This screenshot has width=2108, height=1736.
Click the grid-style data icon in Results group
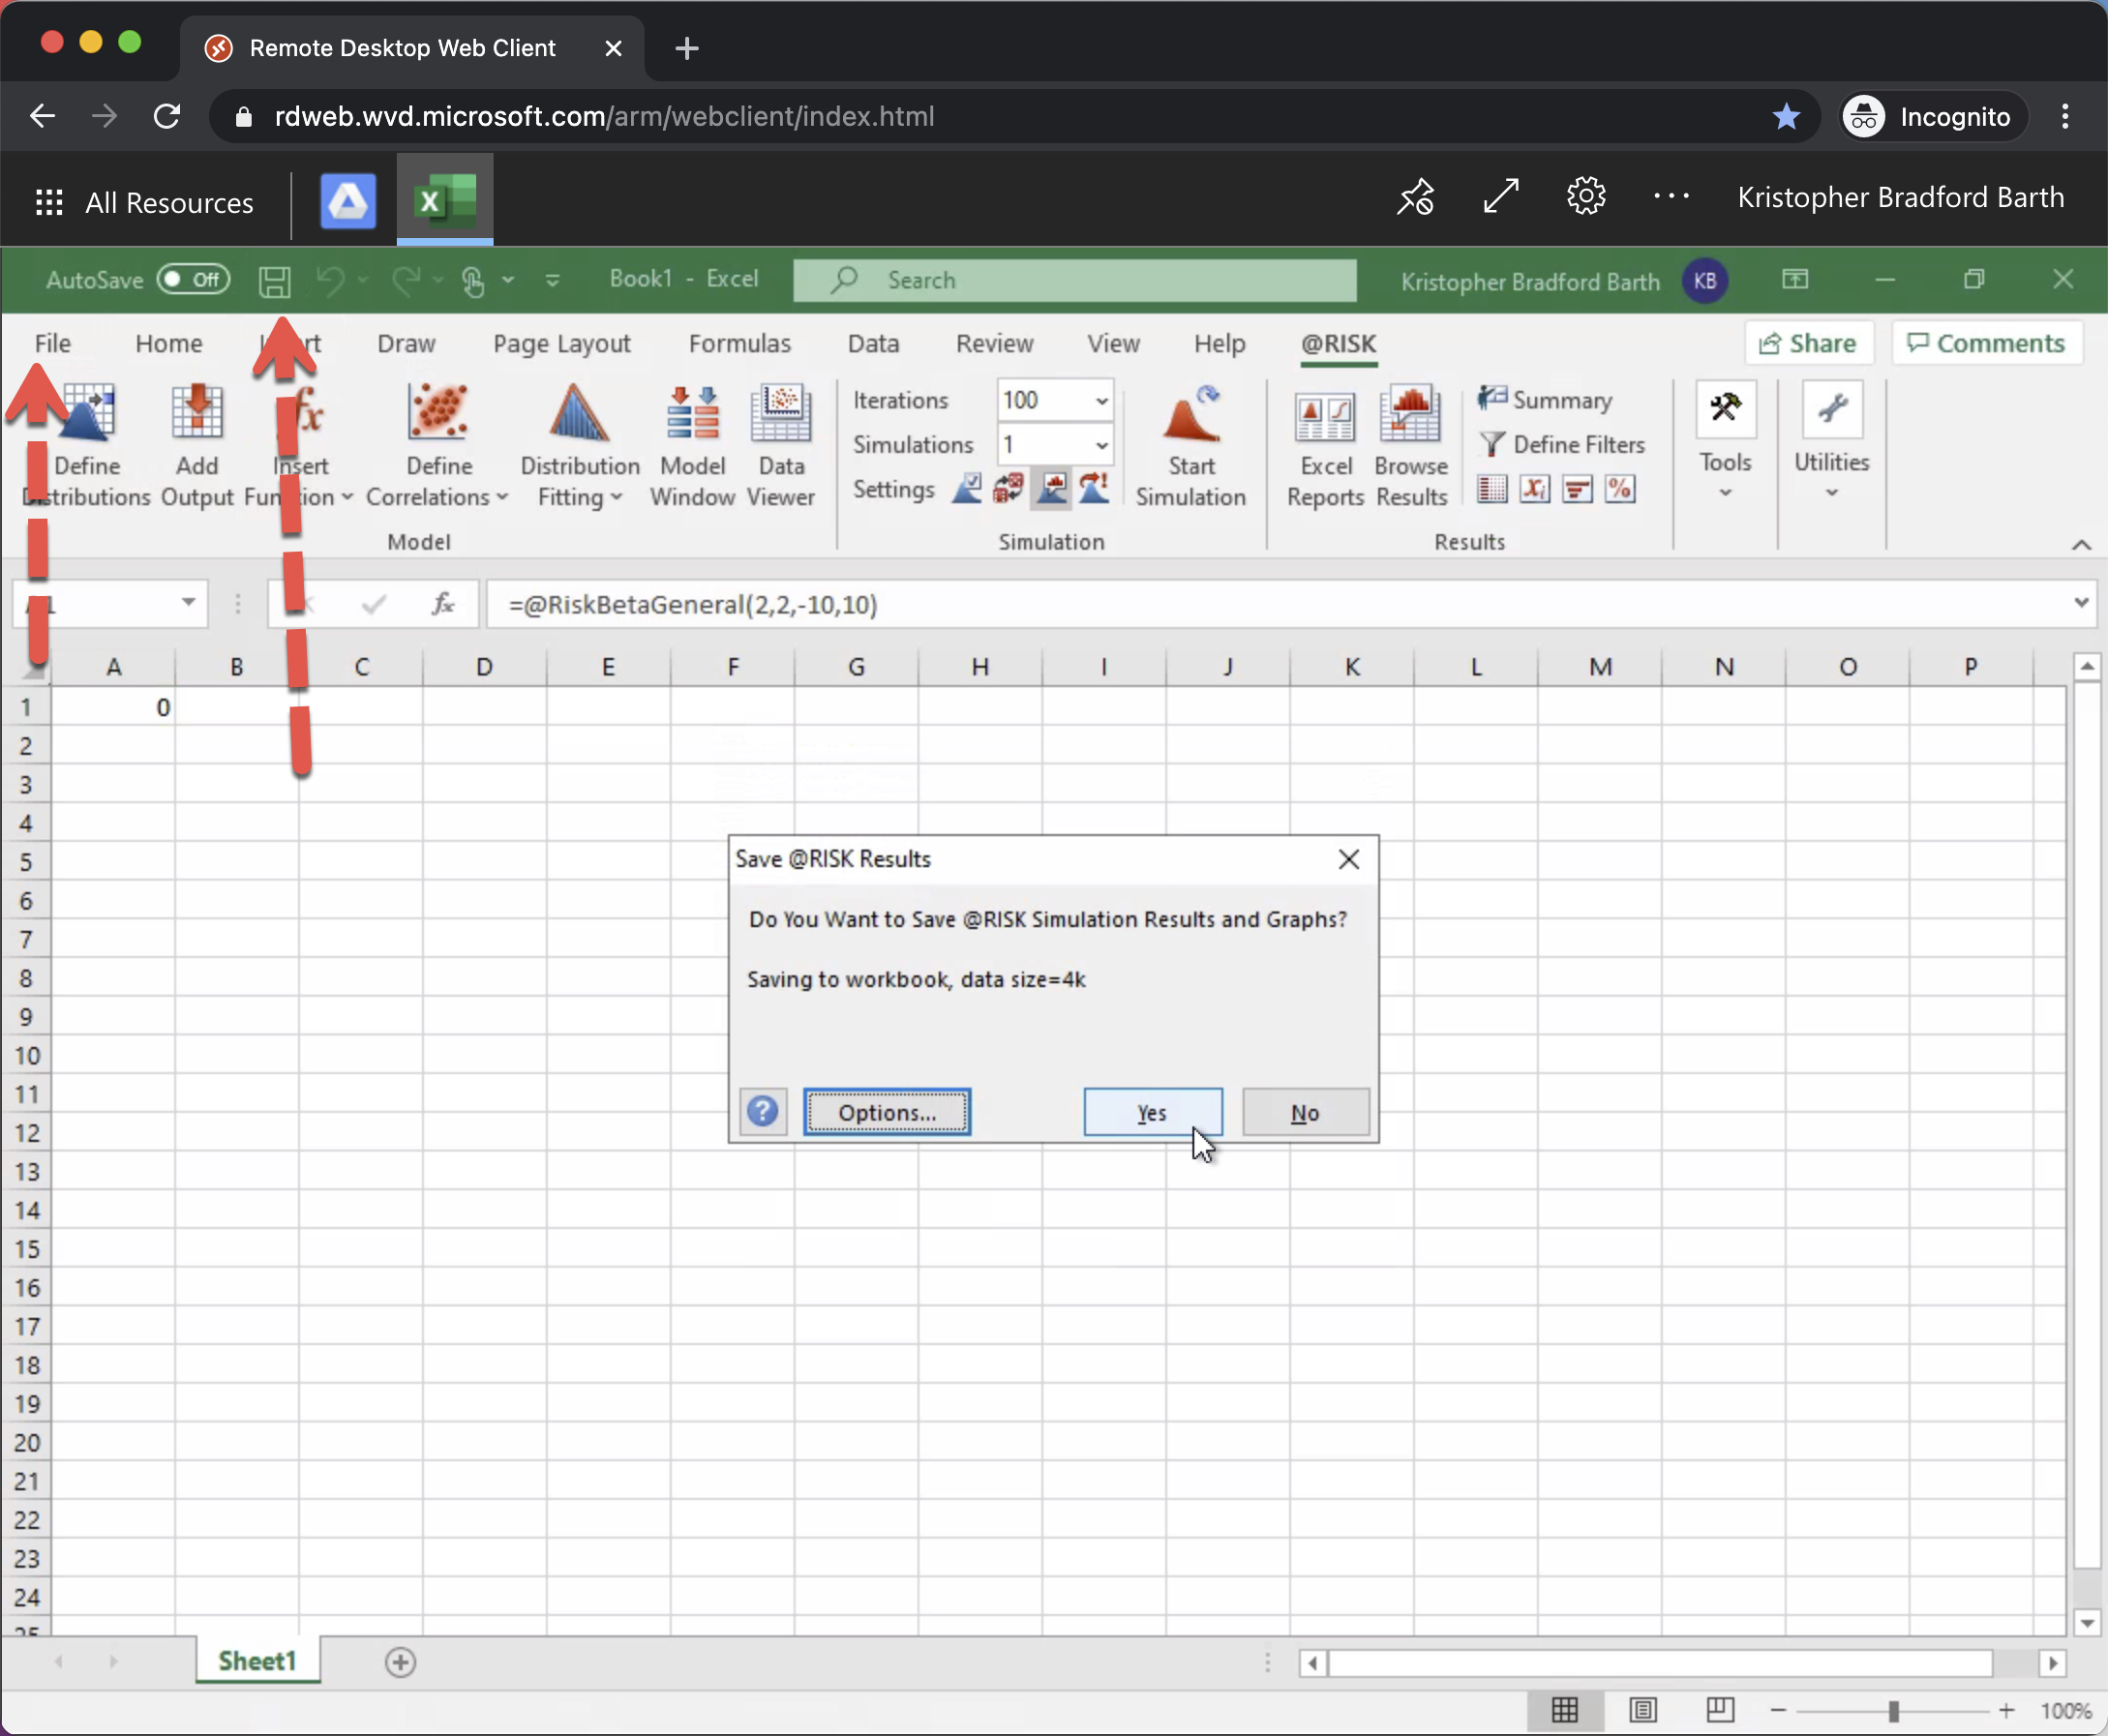click(x=1492, y=489)
